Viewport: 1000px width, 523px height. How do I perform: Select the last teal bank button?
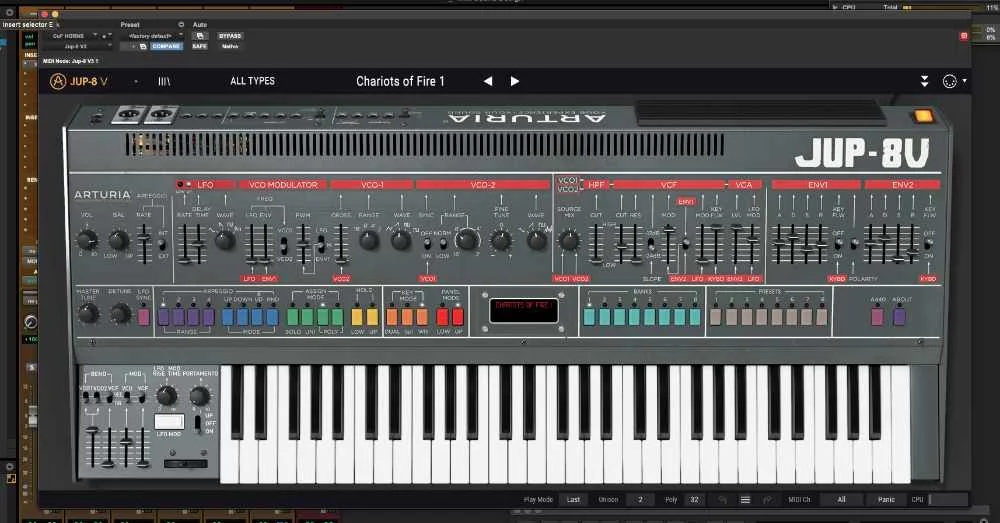coord(695,316)
